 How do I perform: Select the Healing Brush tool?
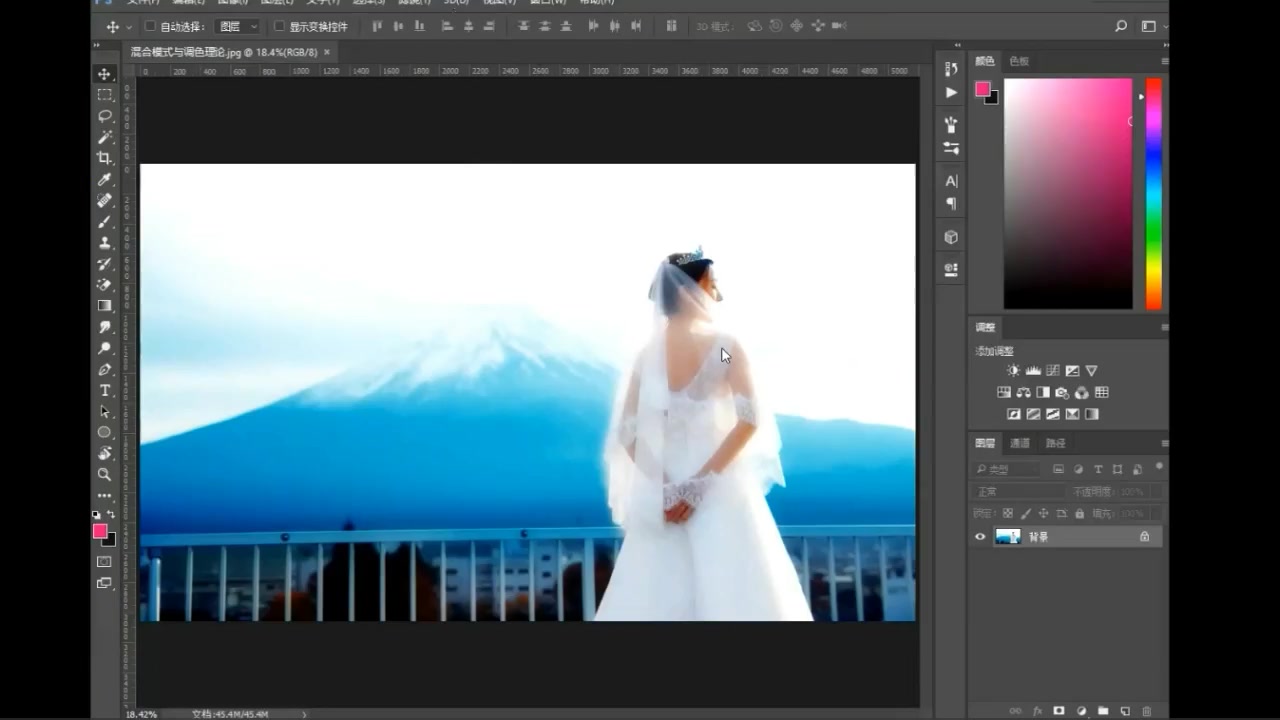tap(104, 200)
